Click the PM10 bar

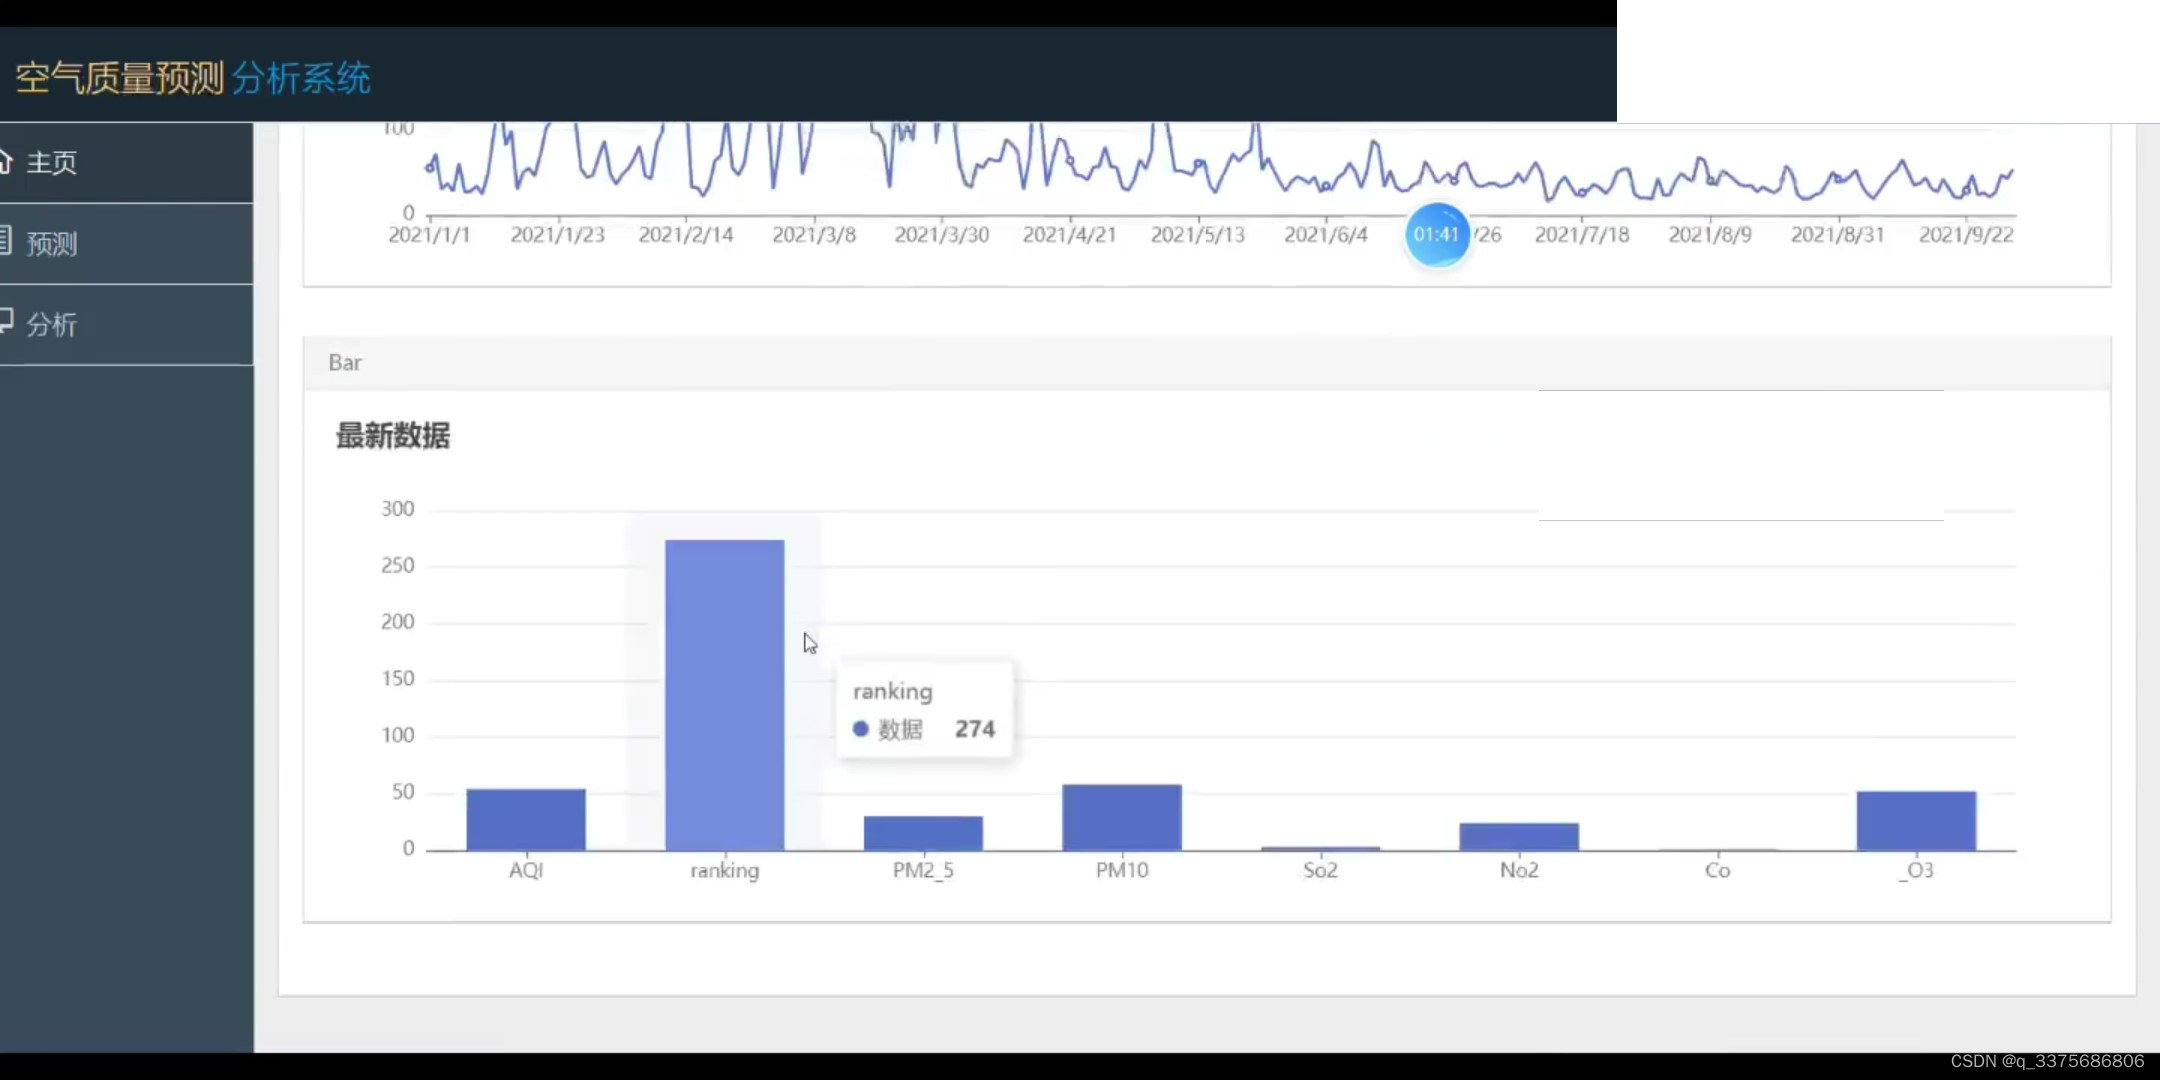[1121, 817]
